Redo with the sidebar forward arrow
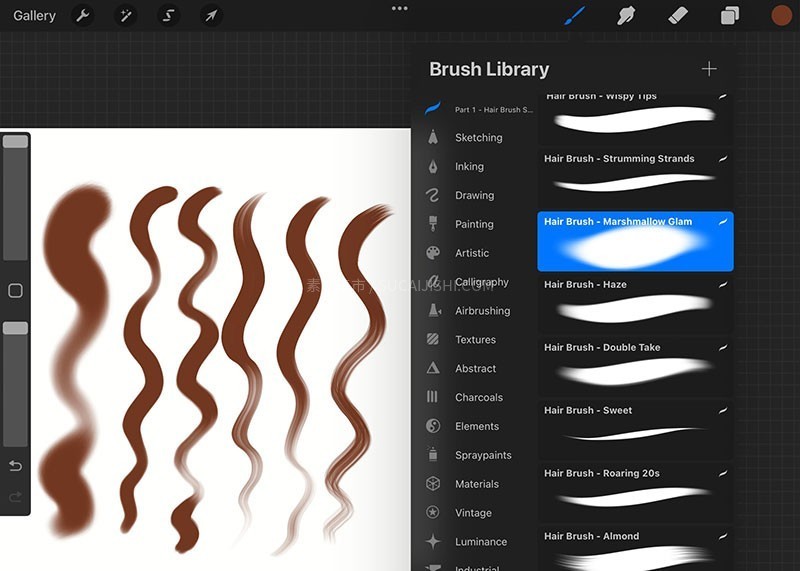 [15, 496]
